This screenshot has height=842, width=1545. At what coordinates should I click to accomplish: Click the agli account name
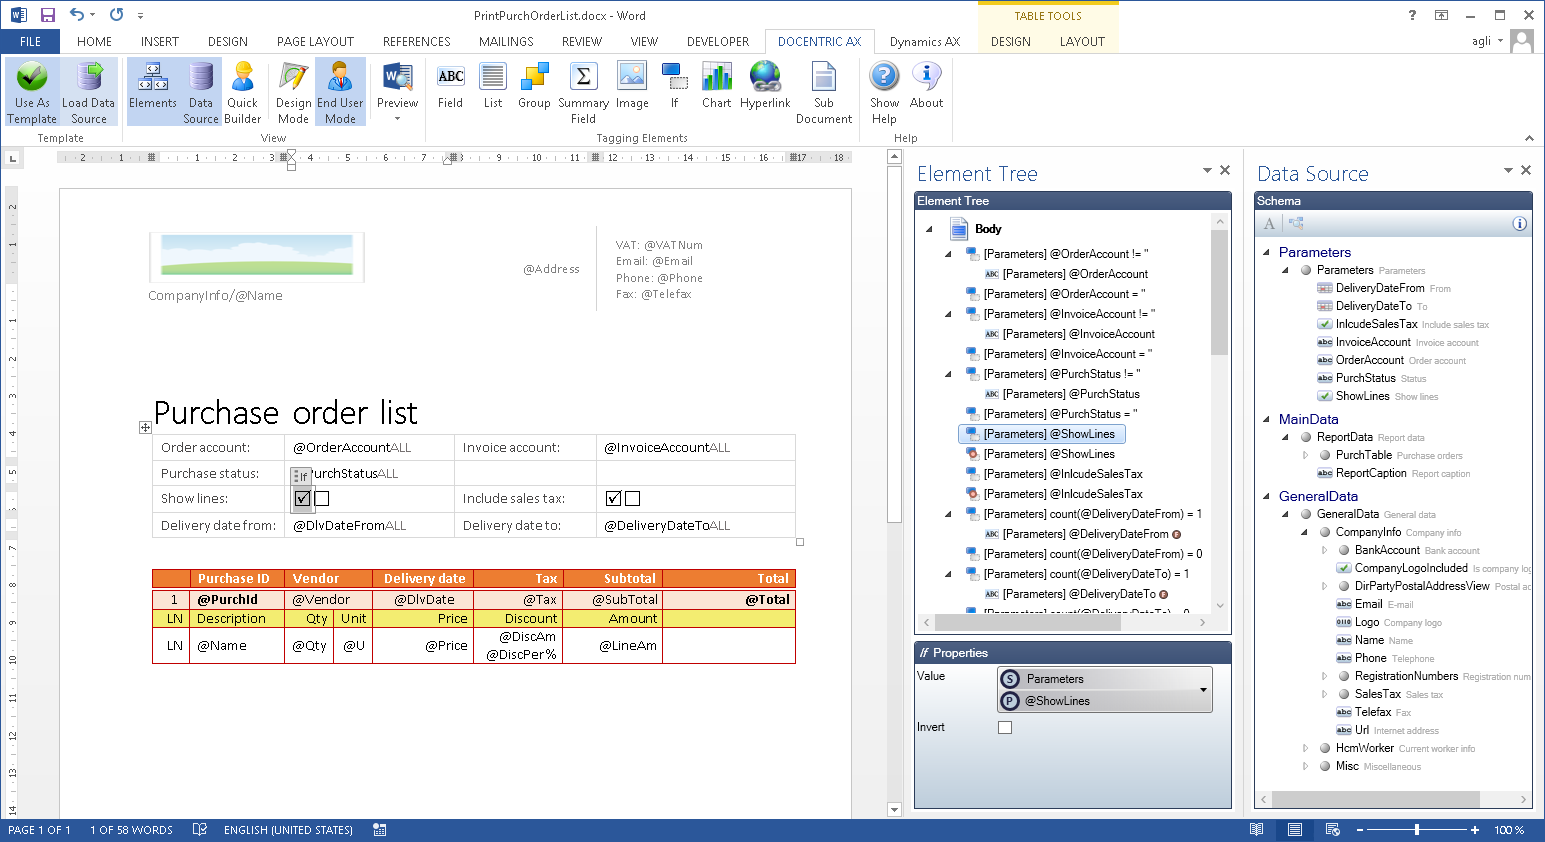coord(1481,41)
